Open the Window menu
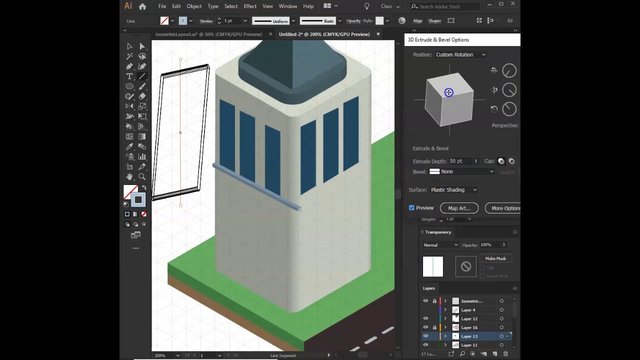Viewport: 640px width, 360px height. click(288, 6)
